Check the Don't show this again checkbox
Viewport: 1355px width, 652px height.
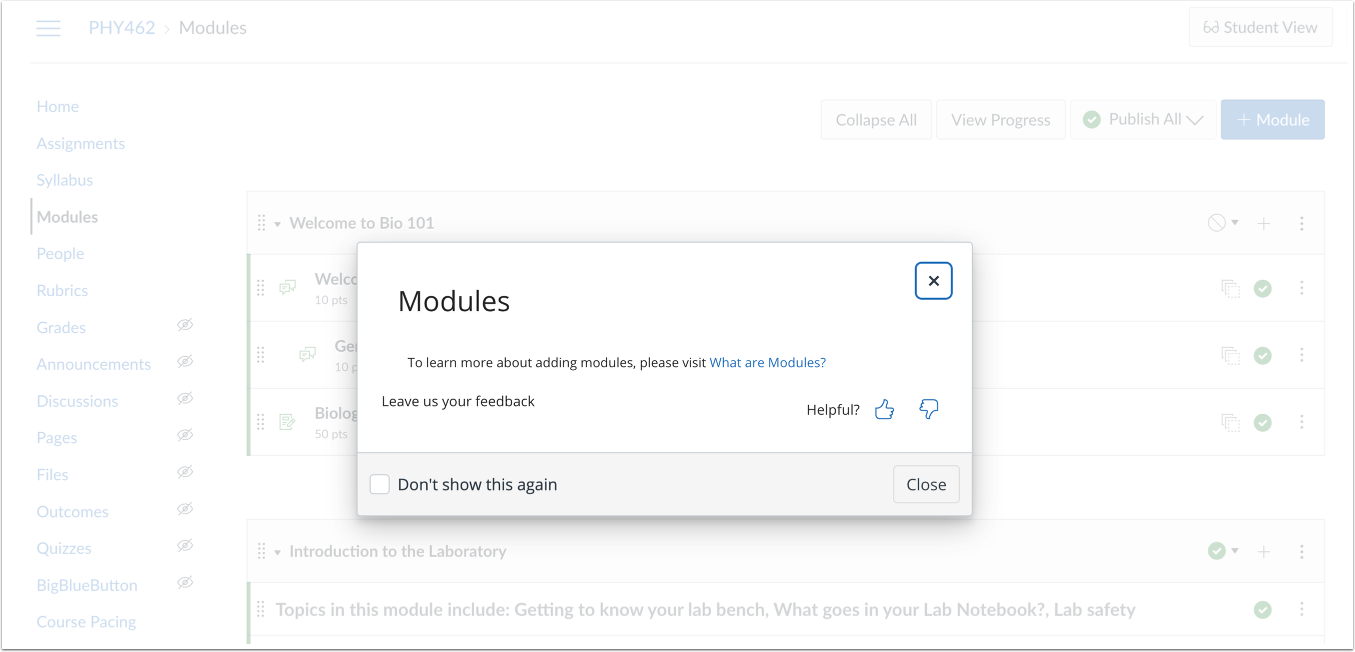[379, 483]
